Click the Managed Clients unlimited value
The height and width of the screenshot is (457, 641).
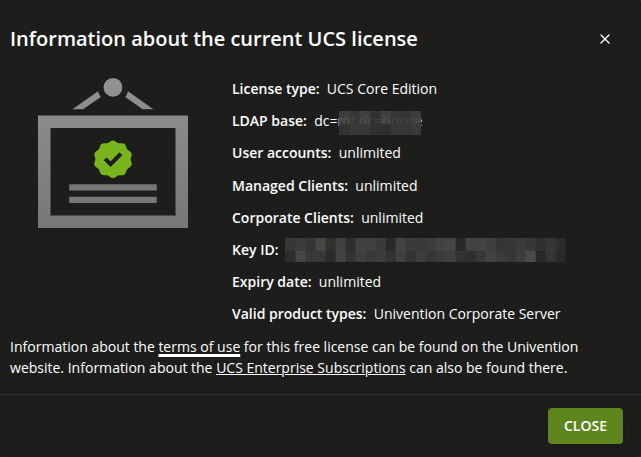tap(386, 186)
